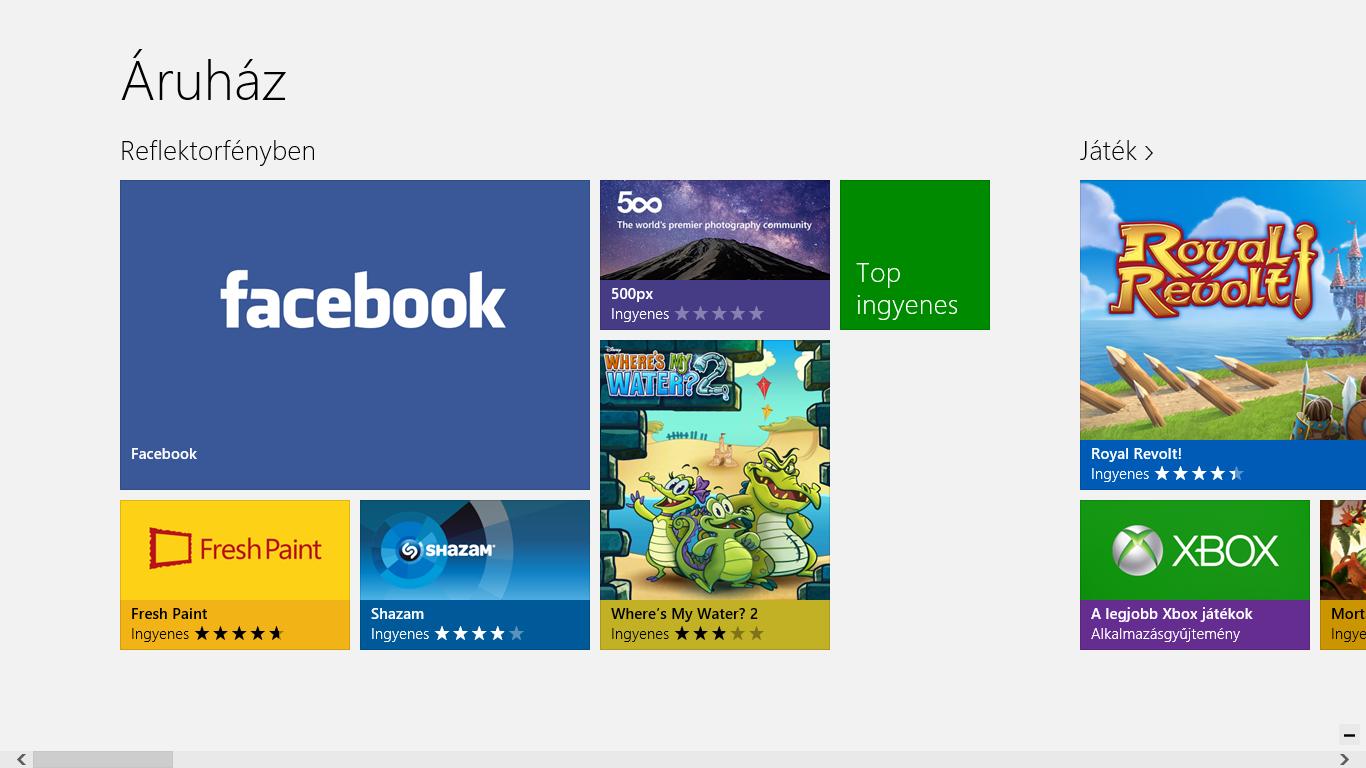Open the Fresh Paint app tile

pos(235,575)
